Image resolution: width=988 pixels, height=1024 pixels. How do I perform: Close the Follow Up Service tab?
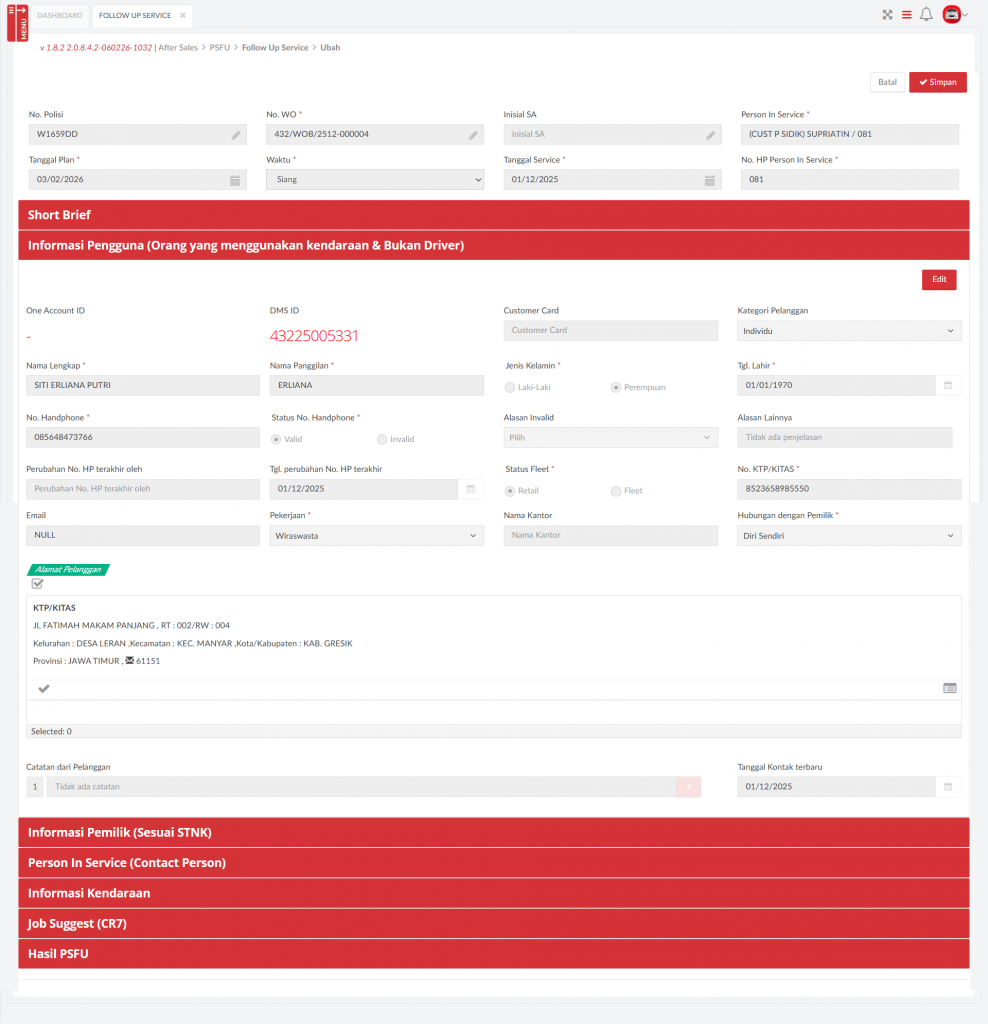[x=183, y=16]
